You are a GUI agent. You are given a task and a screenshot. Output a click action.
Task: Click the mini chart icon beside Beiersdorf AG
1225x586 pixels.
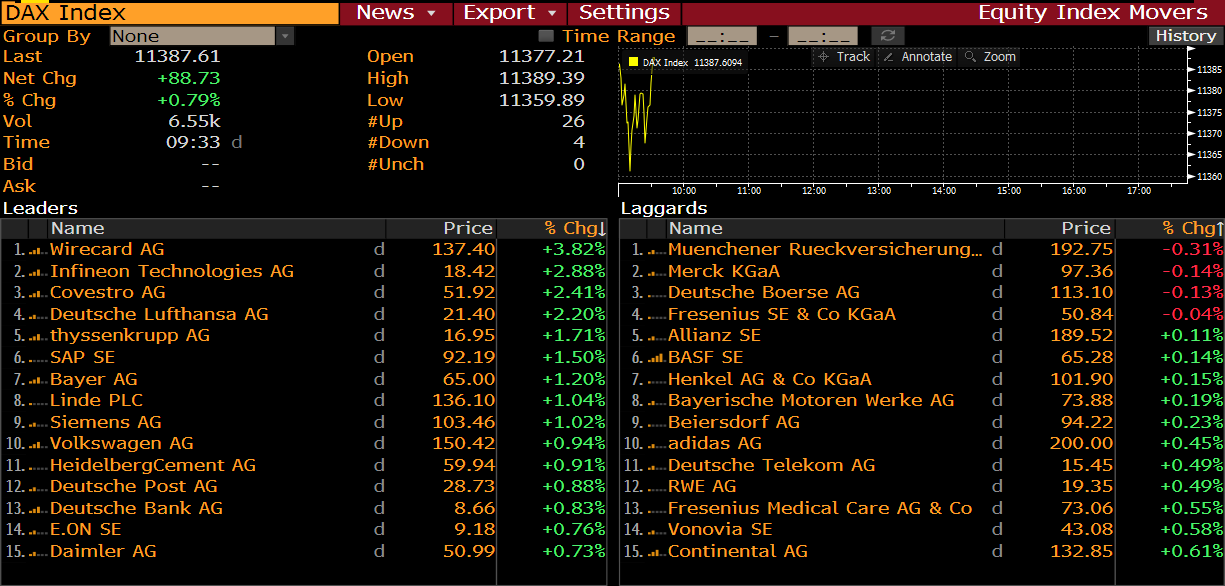click(657, 423)
